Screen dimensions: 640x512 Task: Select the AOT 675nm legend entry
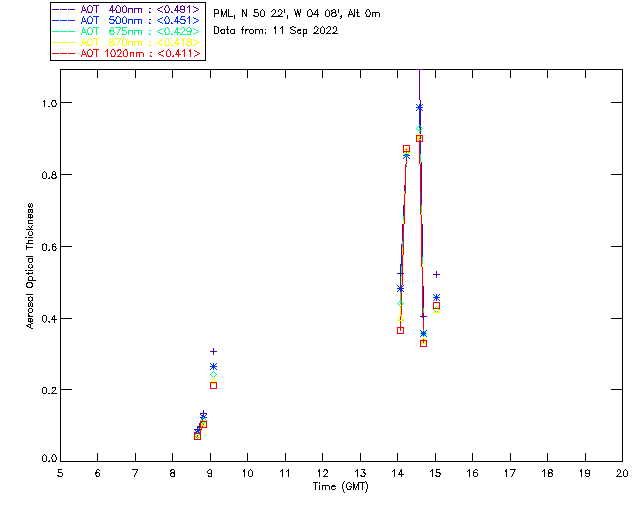(x=127, y=31)
